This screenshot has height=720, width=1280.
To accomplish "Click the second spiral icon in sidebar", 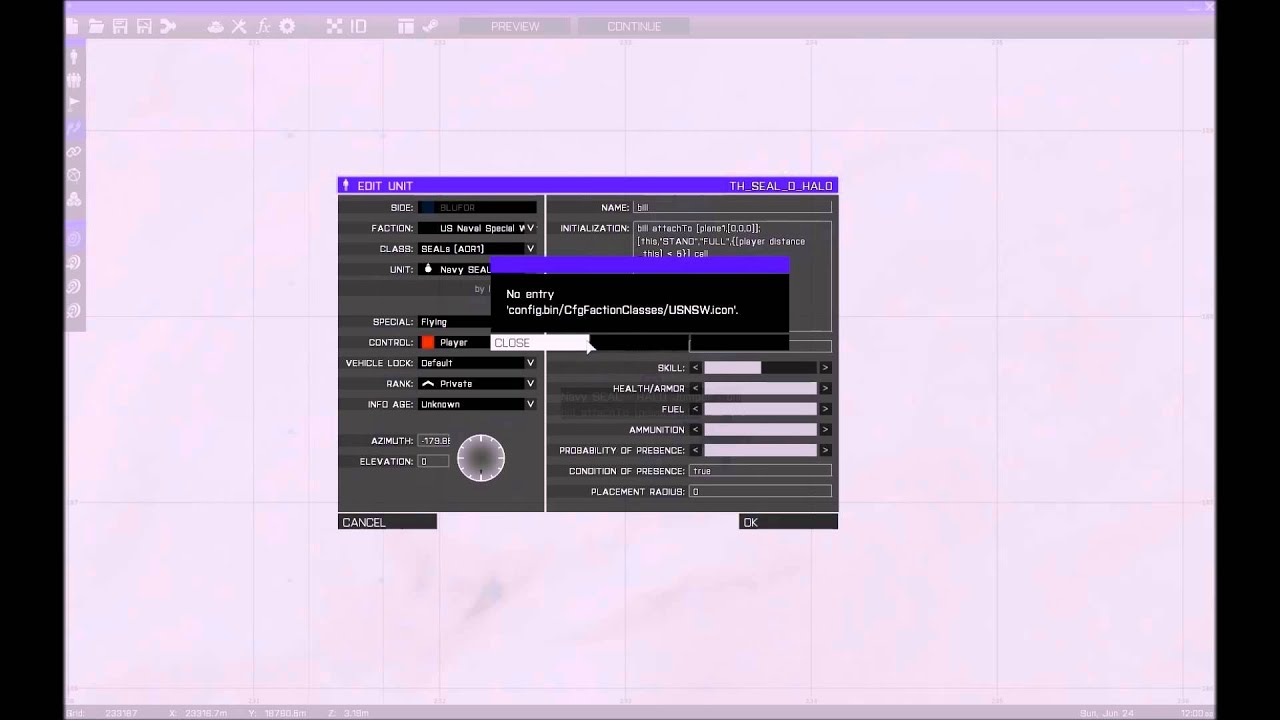I will pyautogui.click(x=74, y=263).
